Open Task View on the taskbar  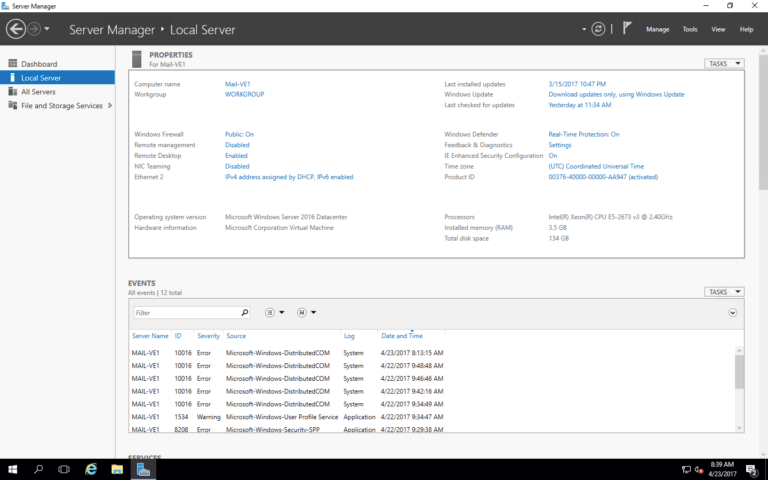click(x=64, y=469)
